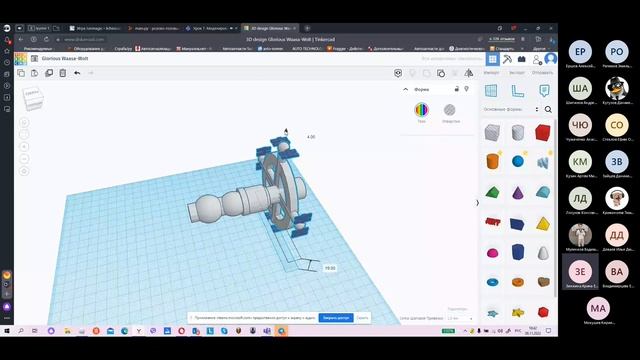The height and width of the screenshot is (360, 640).
Task: Collapse shapes panel with side arrow
Action: pos(478,203)
